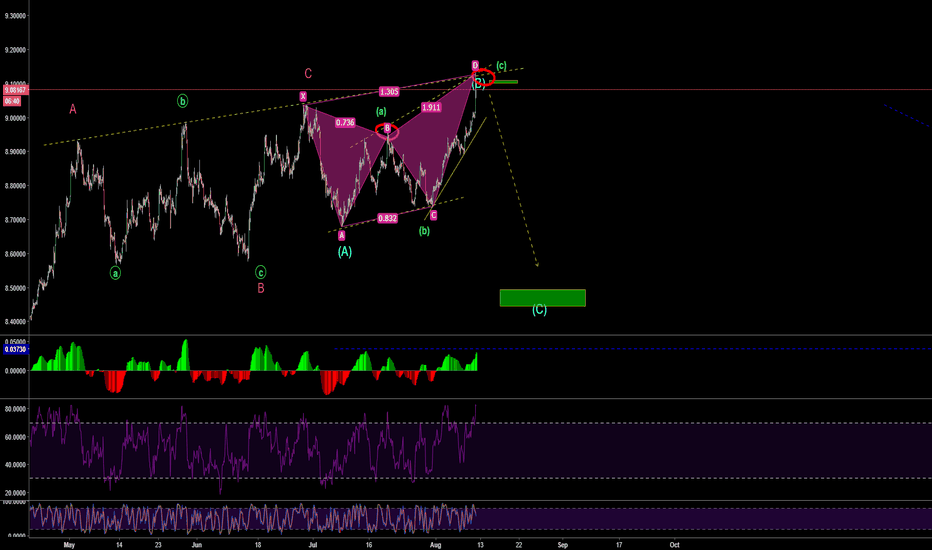Select the cyan (A) wave label
The height and width of the screenshot is (550, 932).
[x=345, y=252]
